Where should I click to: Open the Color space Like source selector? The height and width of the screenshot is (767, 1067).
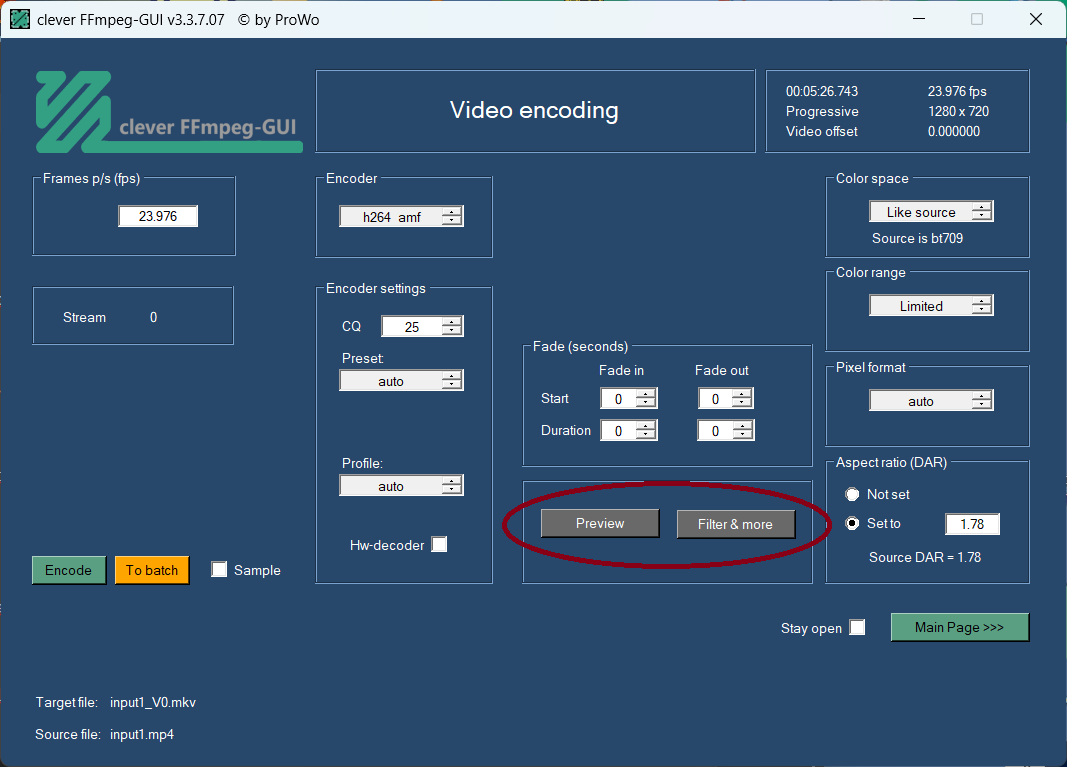931,212
